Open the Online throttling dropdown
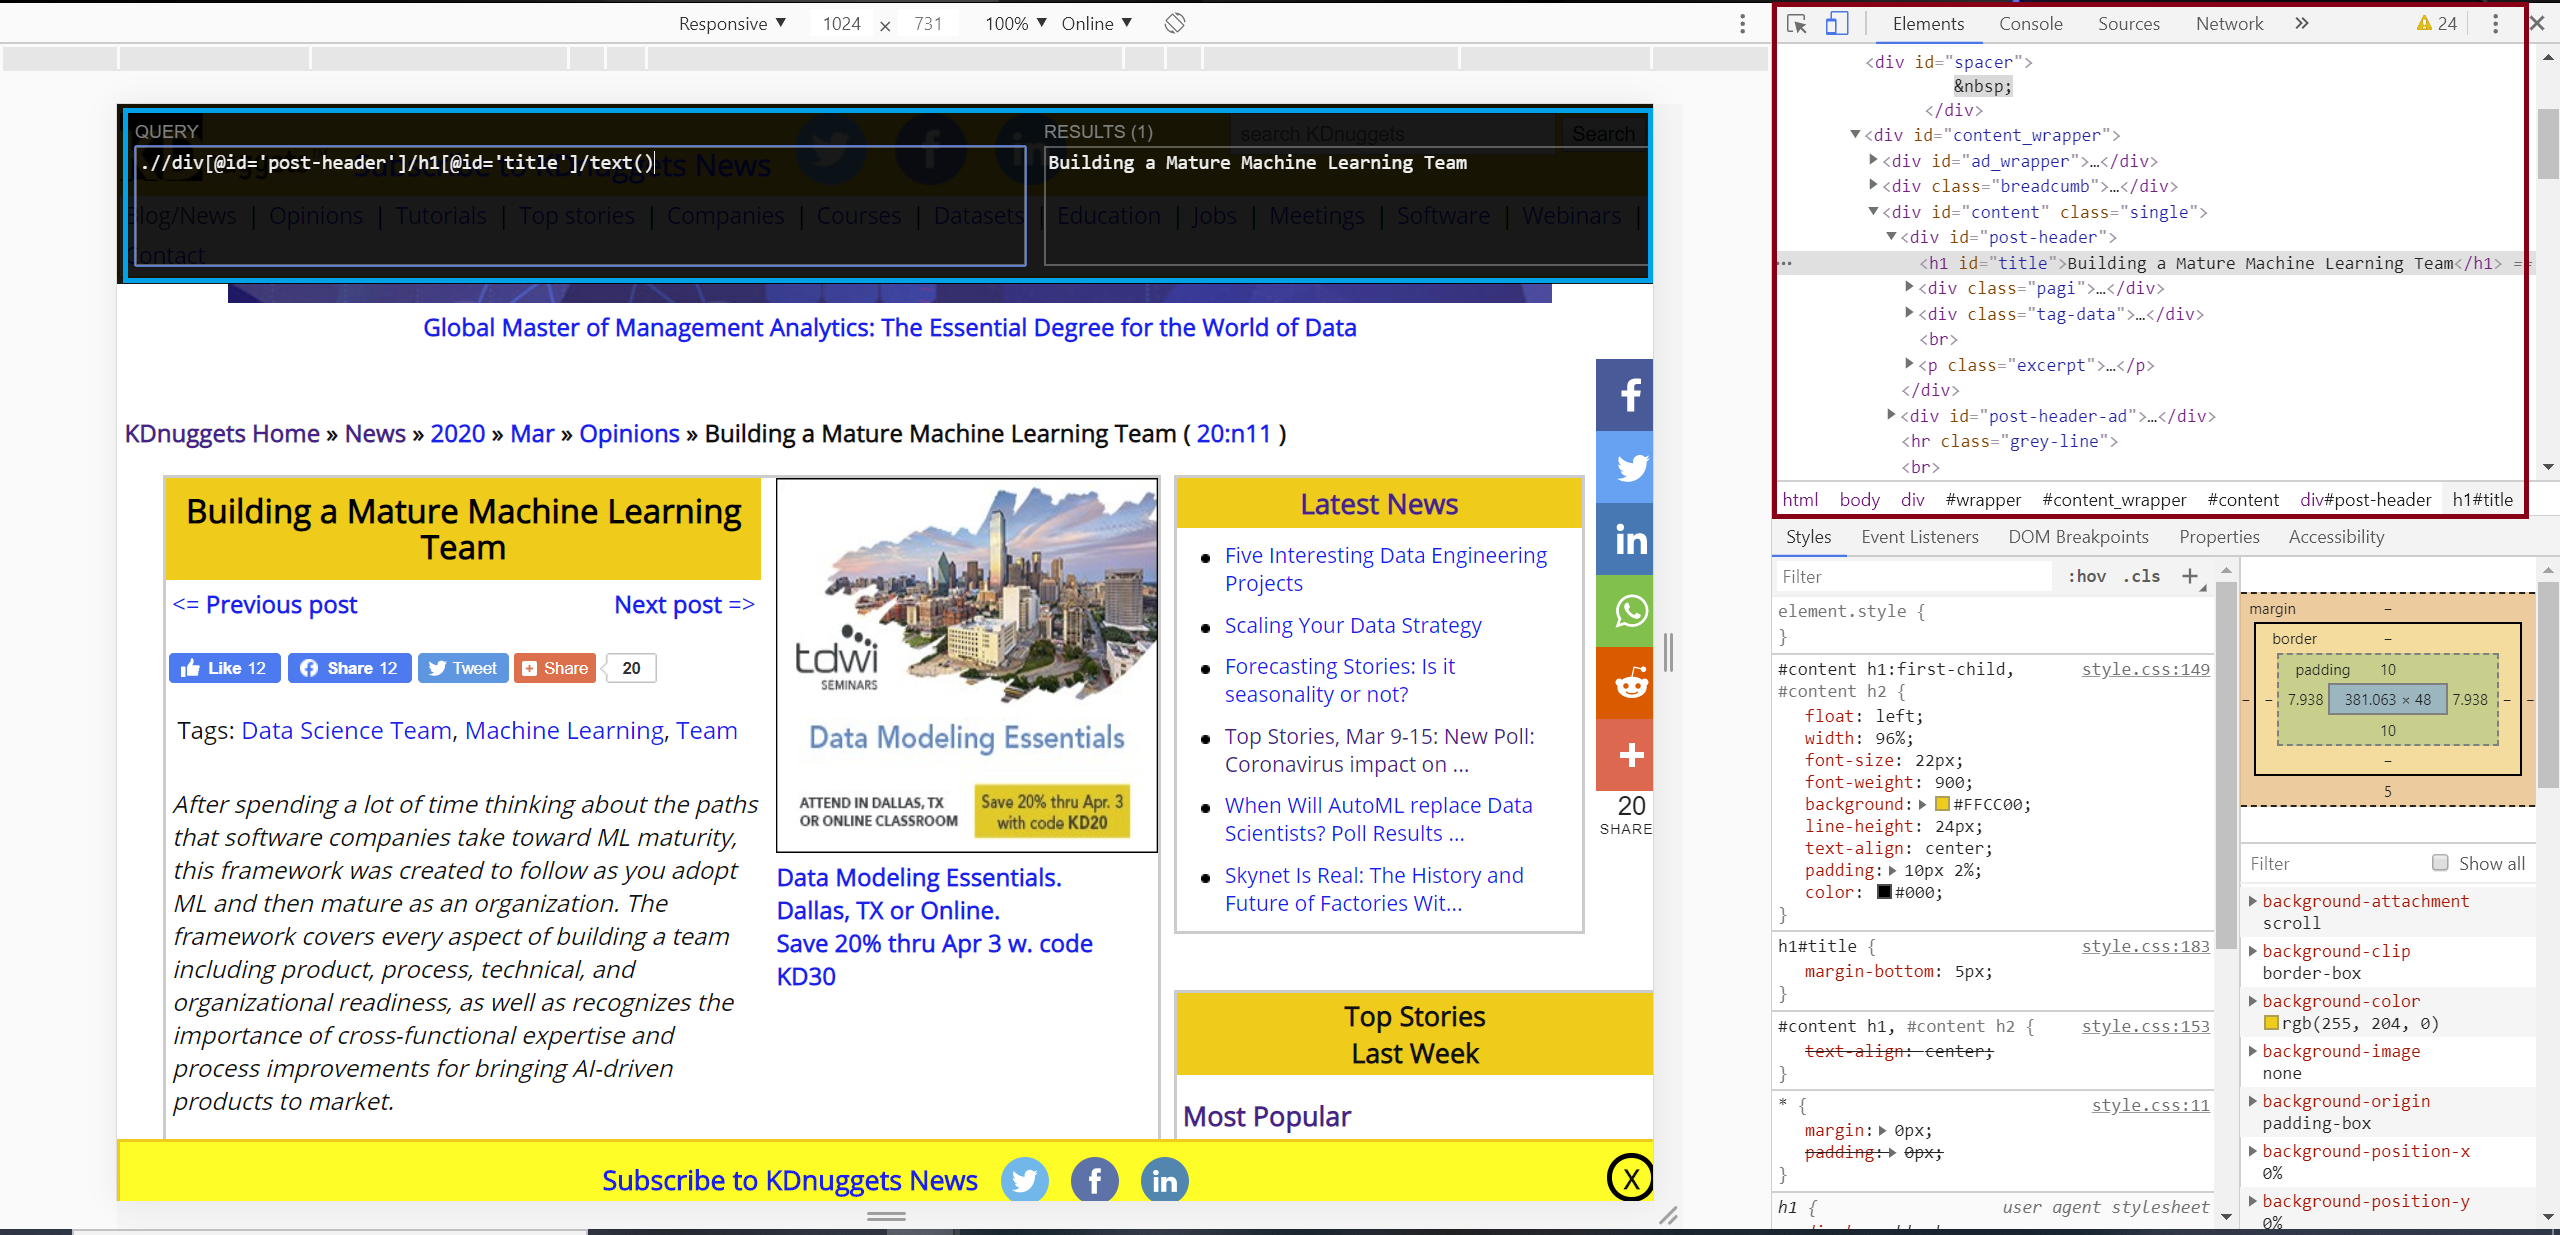2560x1235 pixels. click(x=1096, y=23)
